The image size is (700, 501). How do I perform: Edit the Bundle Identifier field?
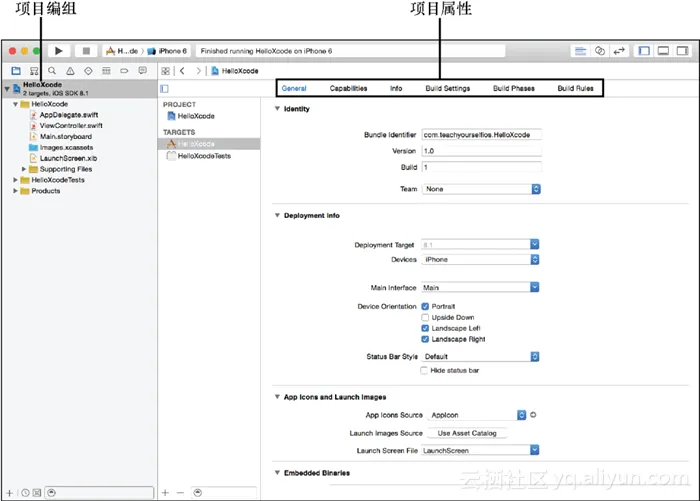(482, 134)
